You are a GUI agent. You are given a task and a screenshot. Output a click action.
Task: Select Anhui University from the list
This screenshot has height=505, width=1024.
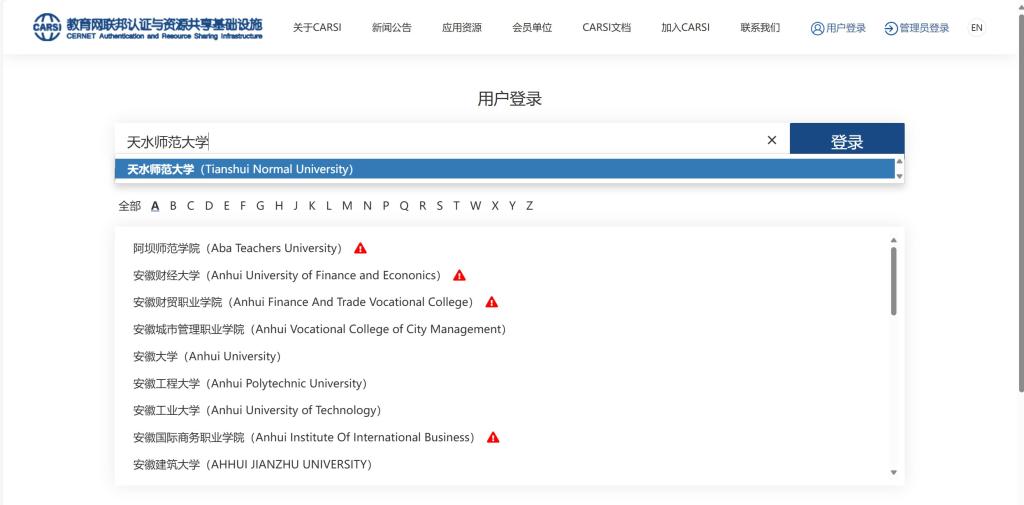[207, 356]
